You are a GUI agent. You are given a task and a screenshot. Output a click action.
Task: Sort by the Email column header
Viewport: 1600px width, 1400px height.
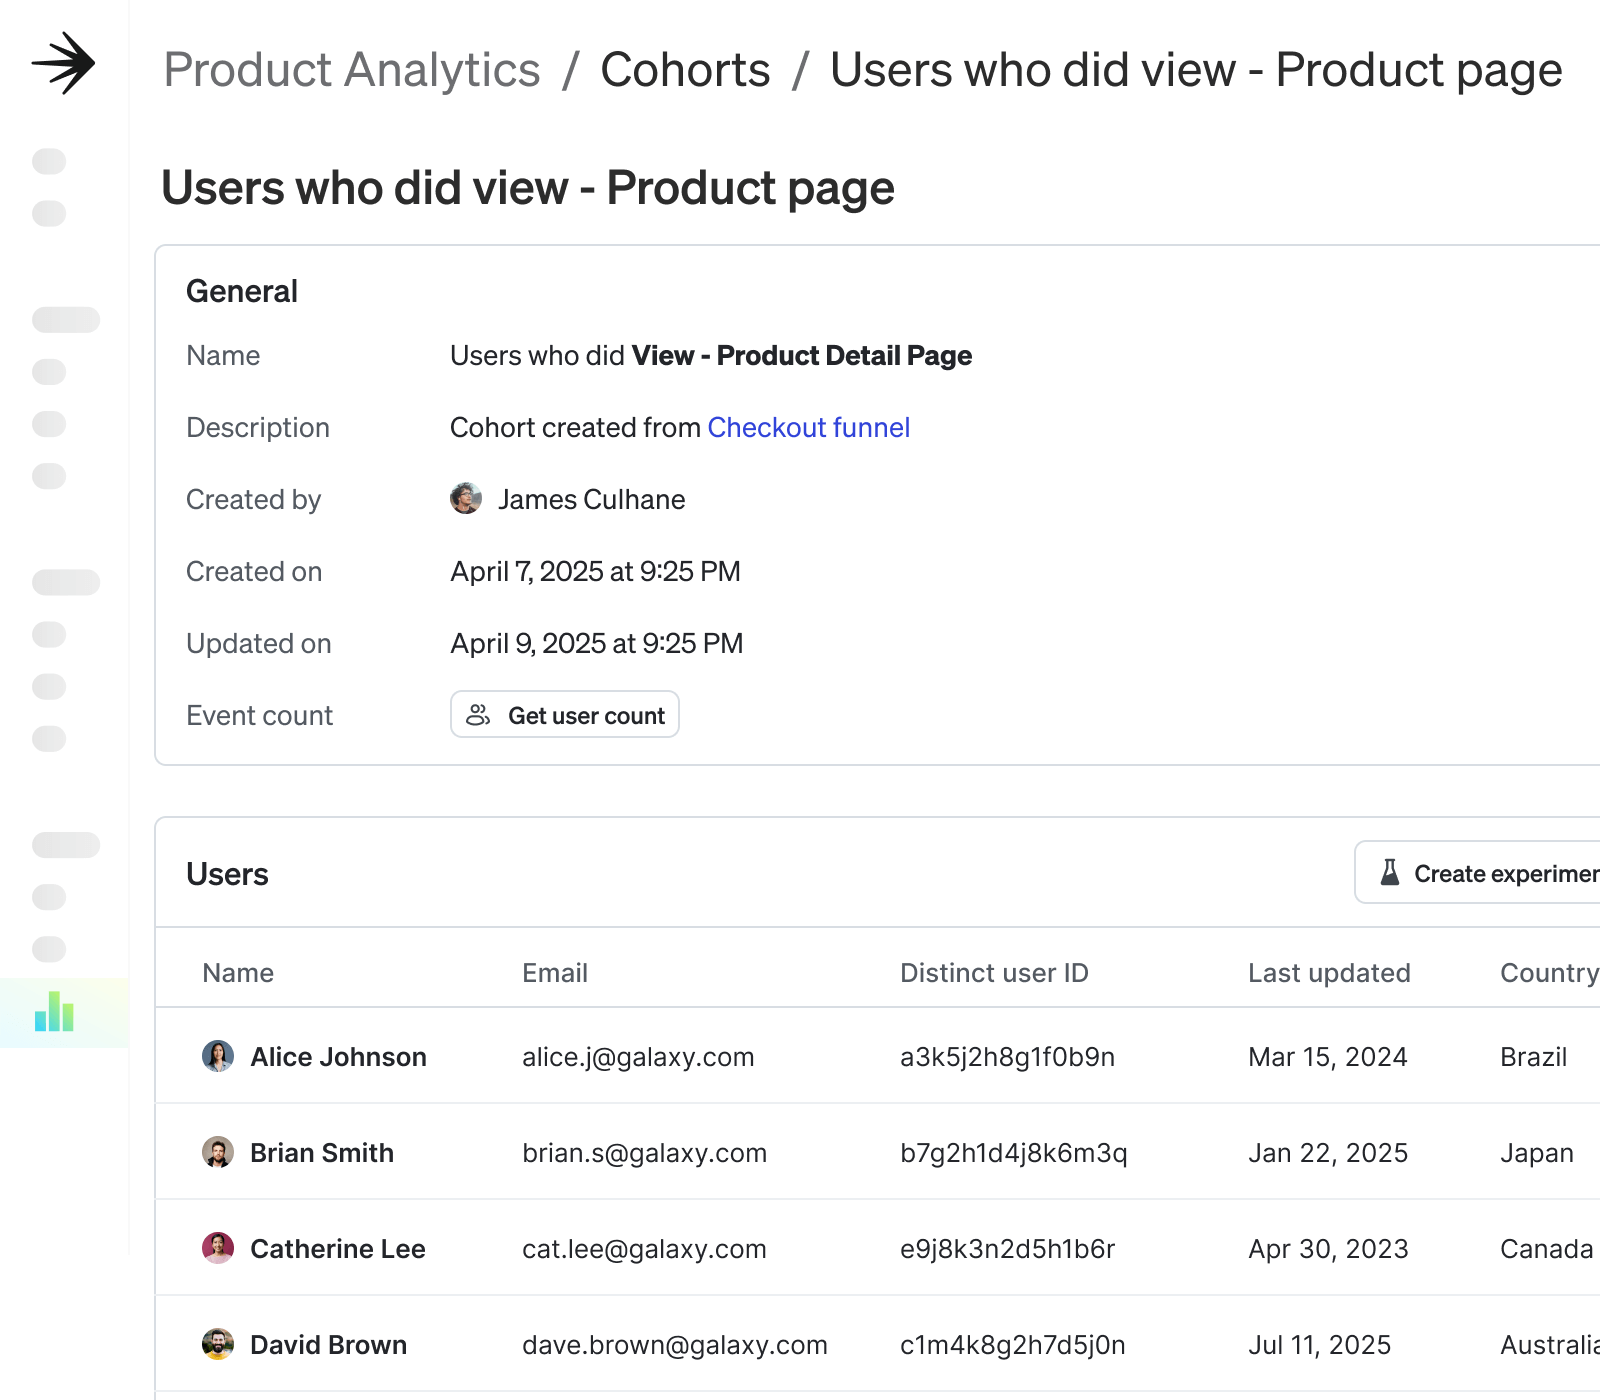[554, 973]
